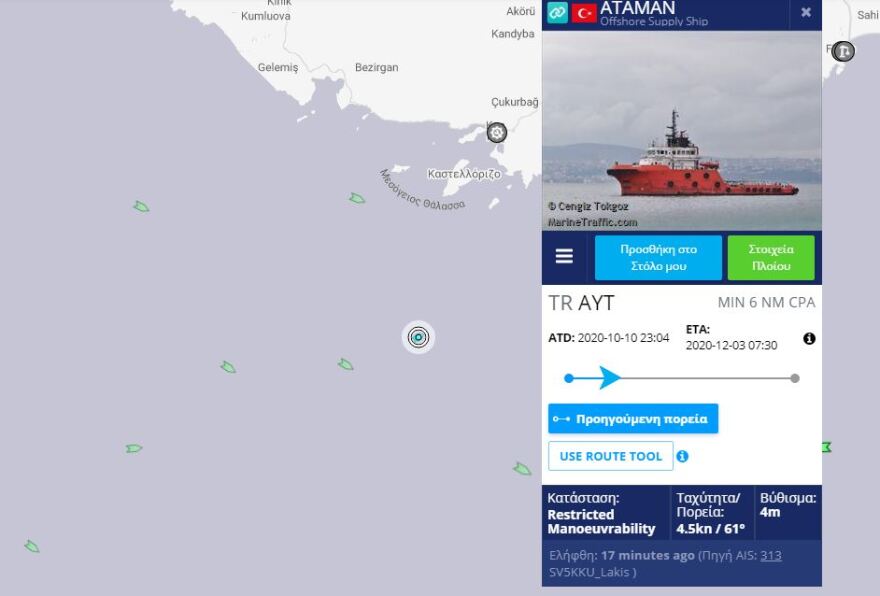Click the ETA info icon
This screenshot has width=880, height=596.
point(809,338)
